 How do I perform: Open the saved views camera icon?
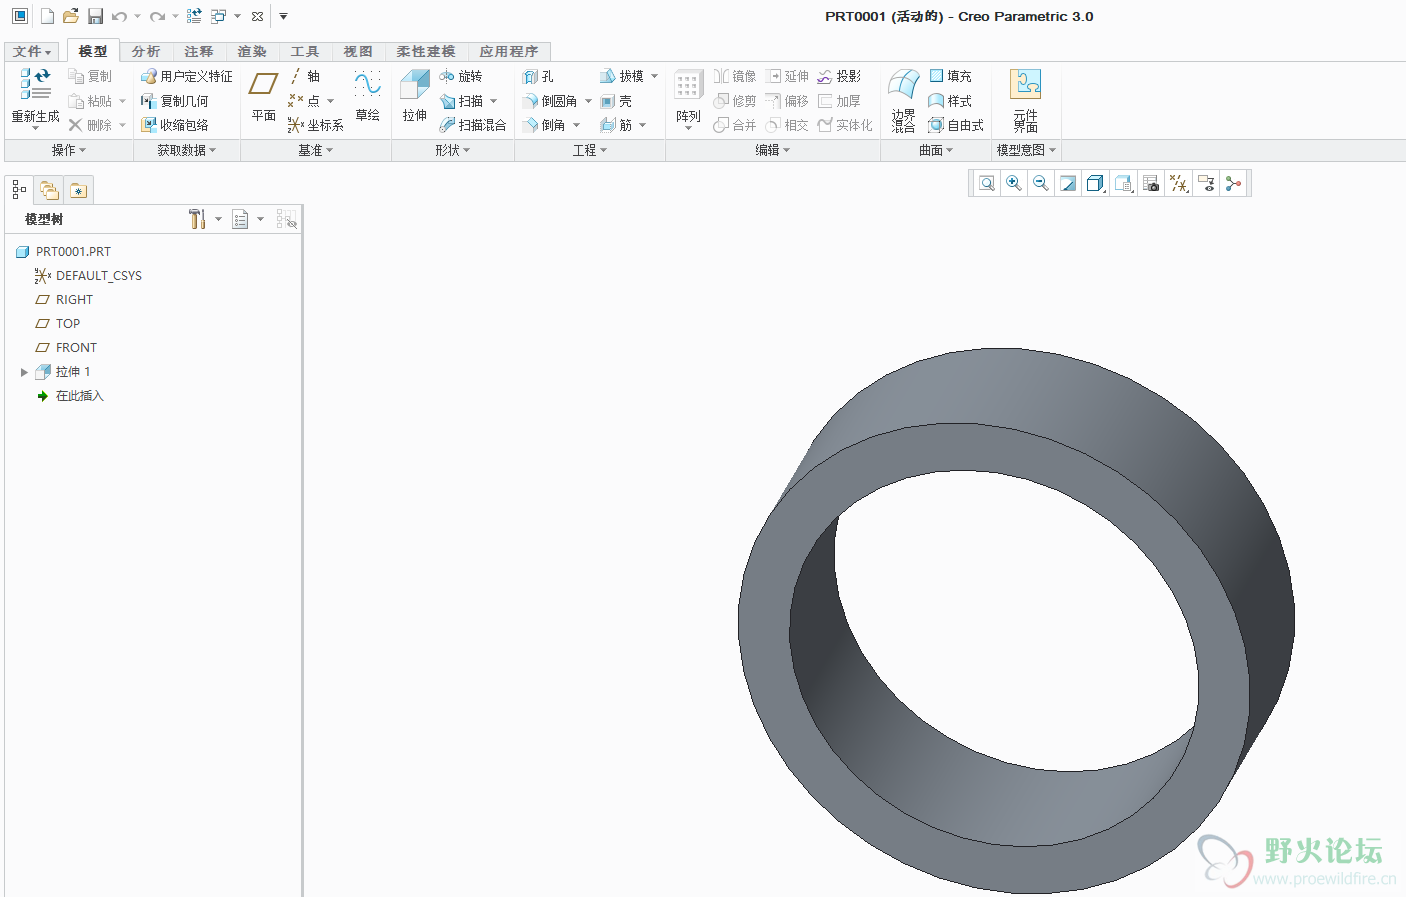pyautogui.click(x=1151, y=183)
